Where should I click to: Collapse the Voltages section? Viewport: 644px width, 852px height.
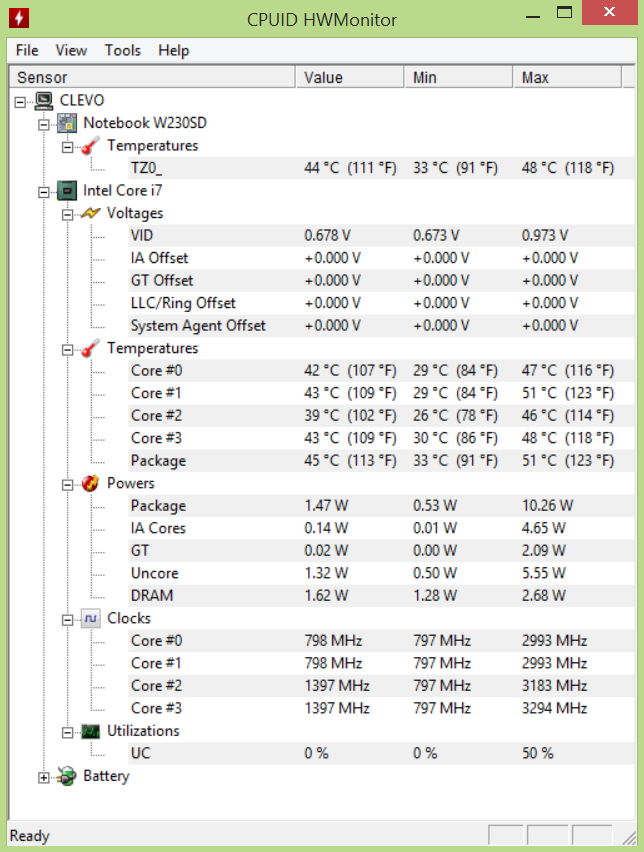[67, 215]
